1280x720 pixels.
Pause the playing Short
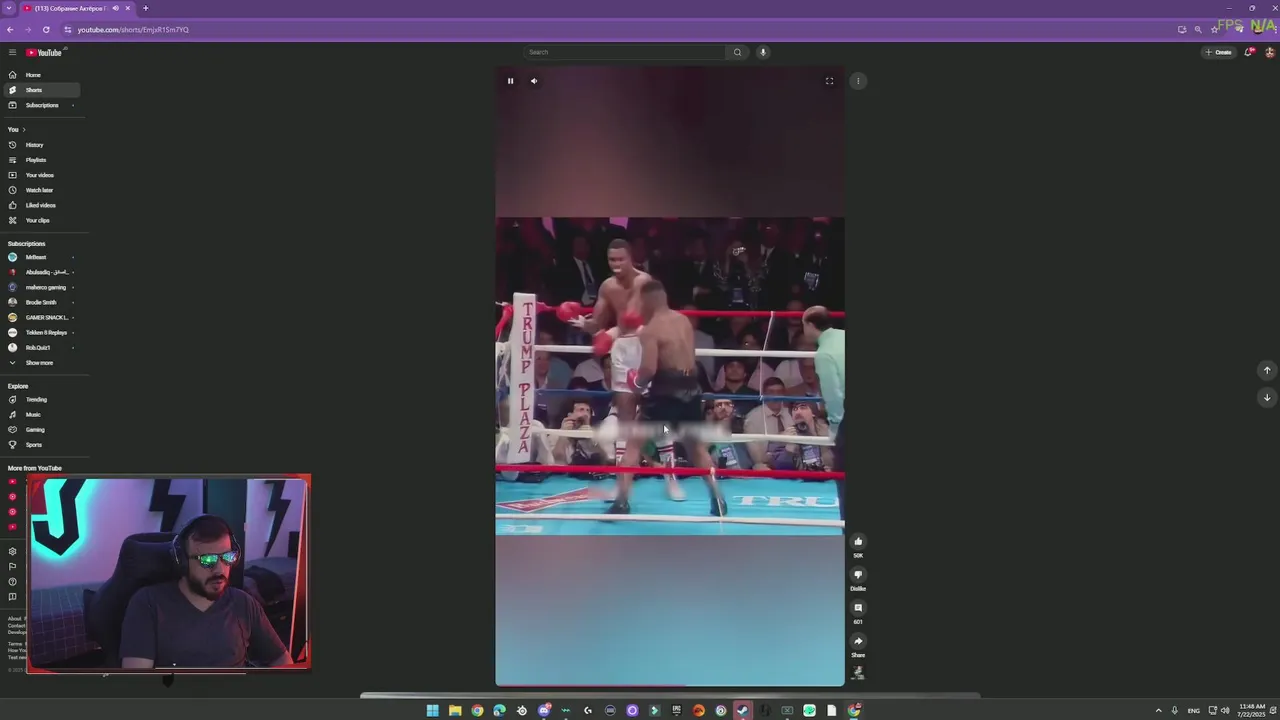pyautogui.click(x=510, y=81)
